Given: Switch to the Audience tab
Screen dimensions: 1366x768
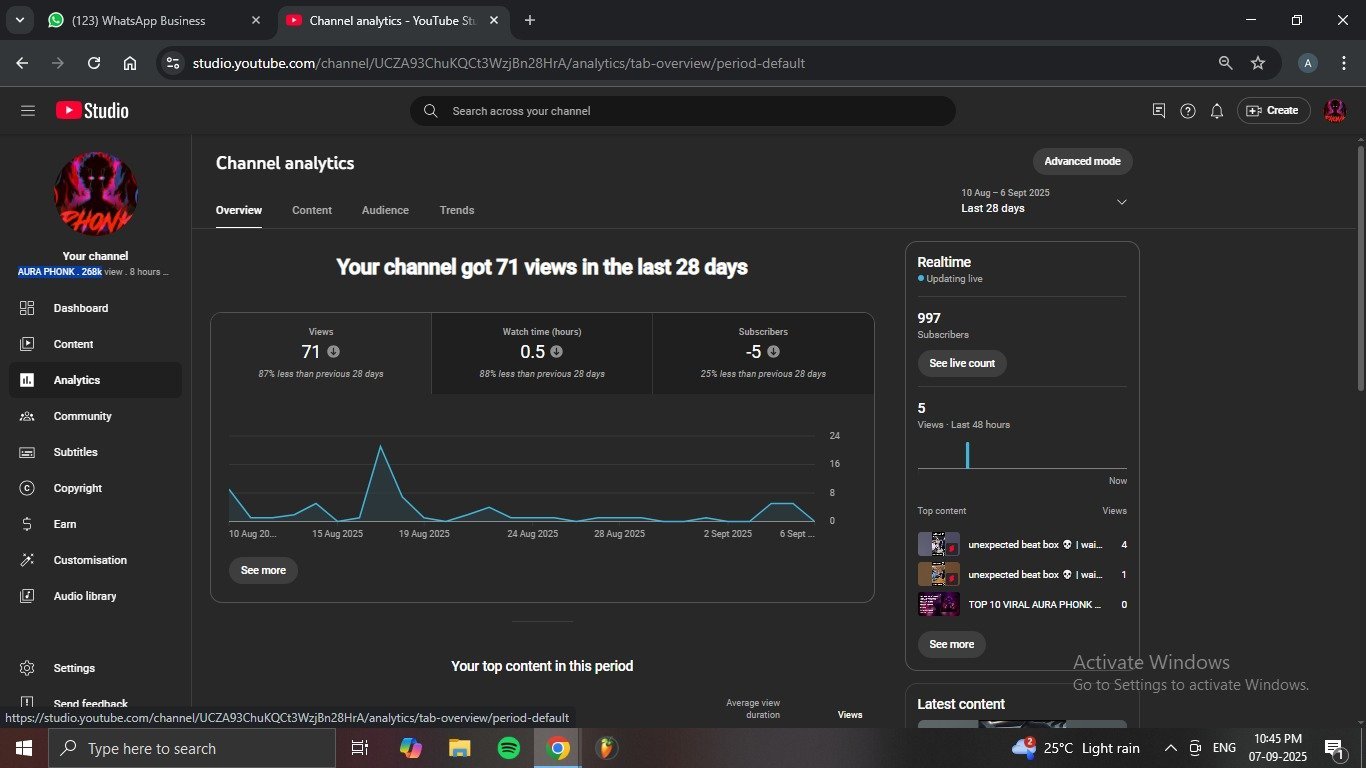Looking at the screenshot, I should 385,210.
